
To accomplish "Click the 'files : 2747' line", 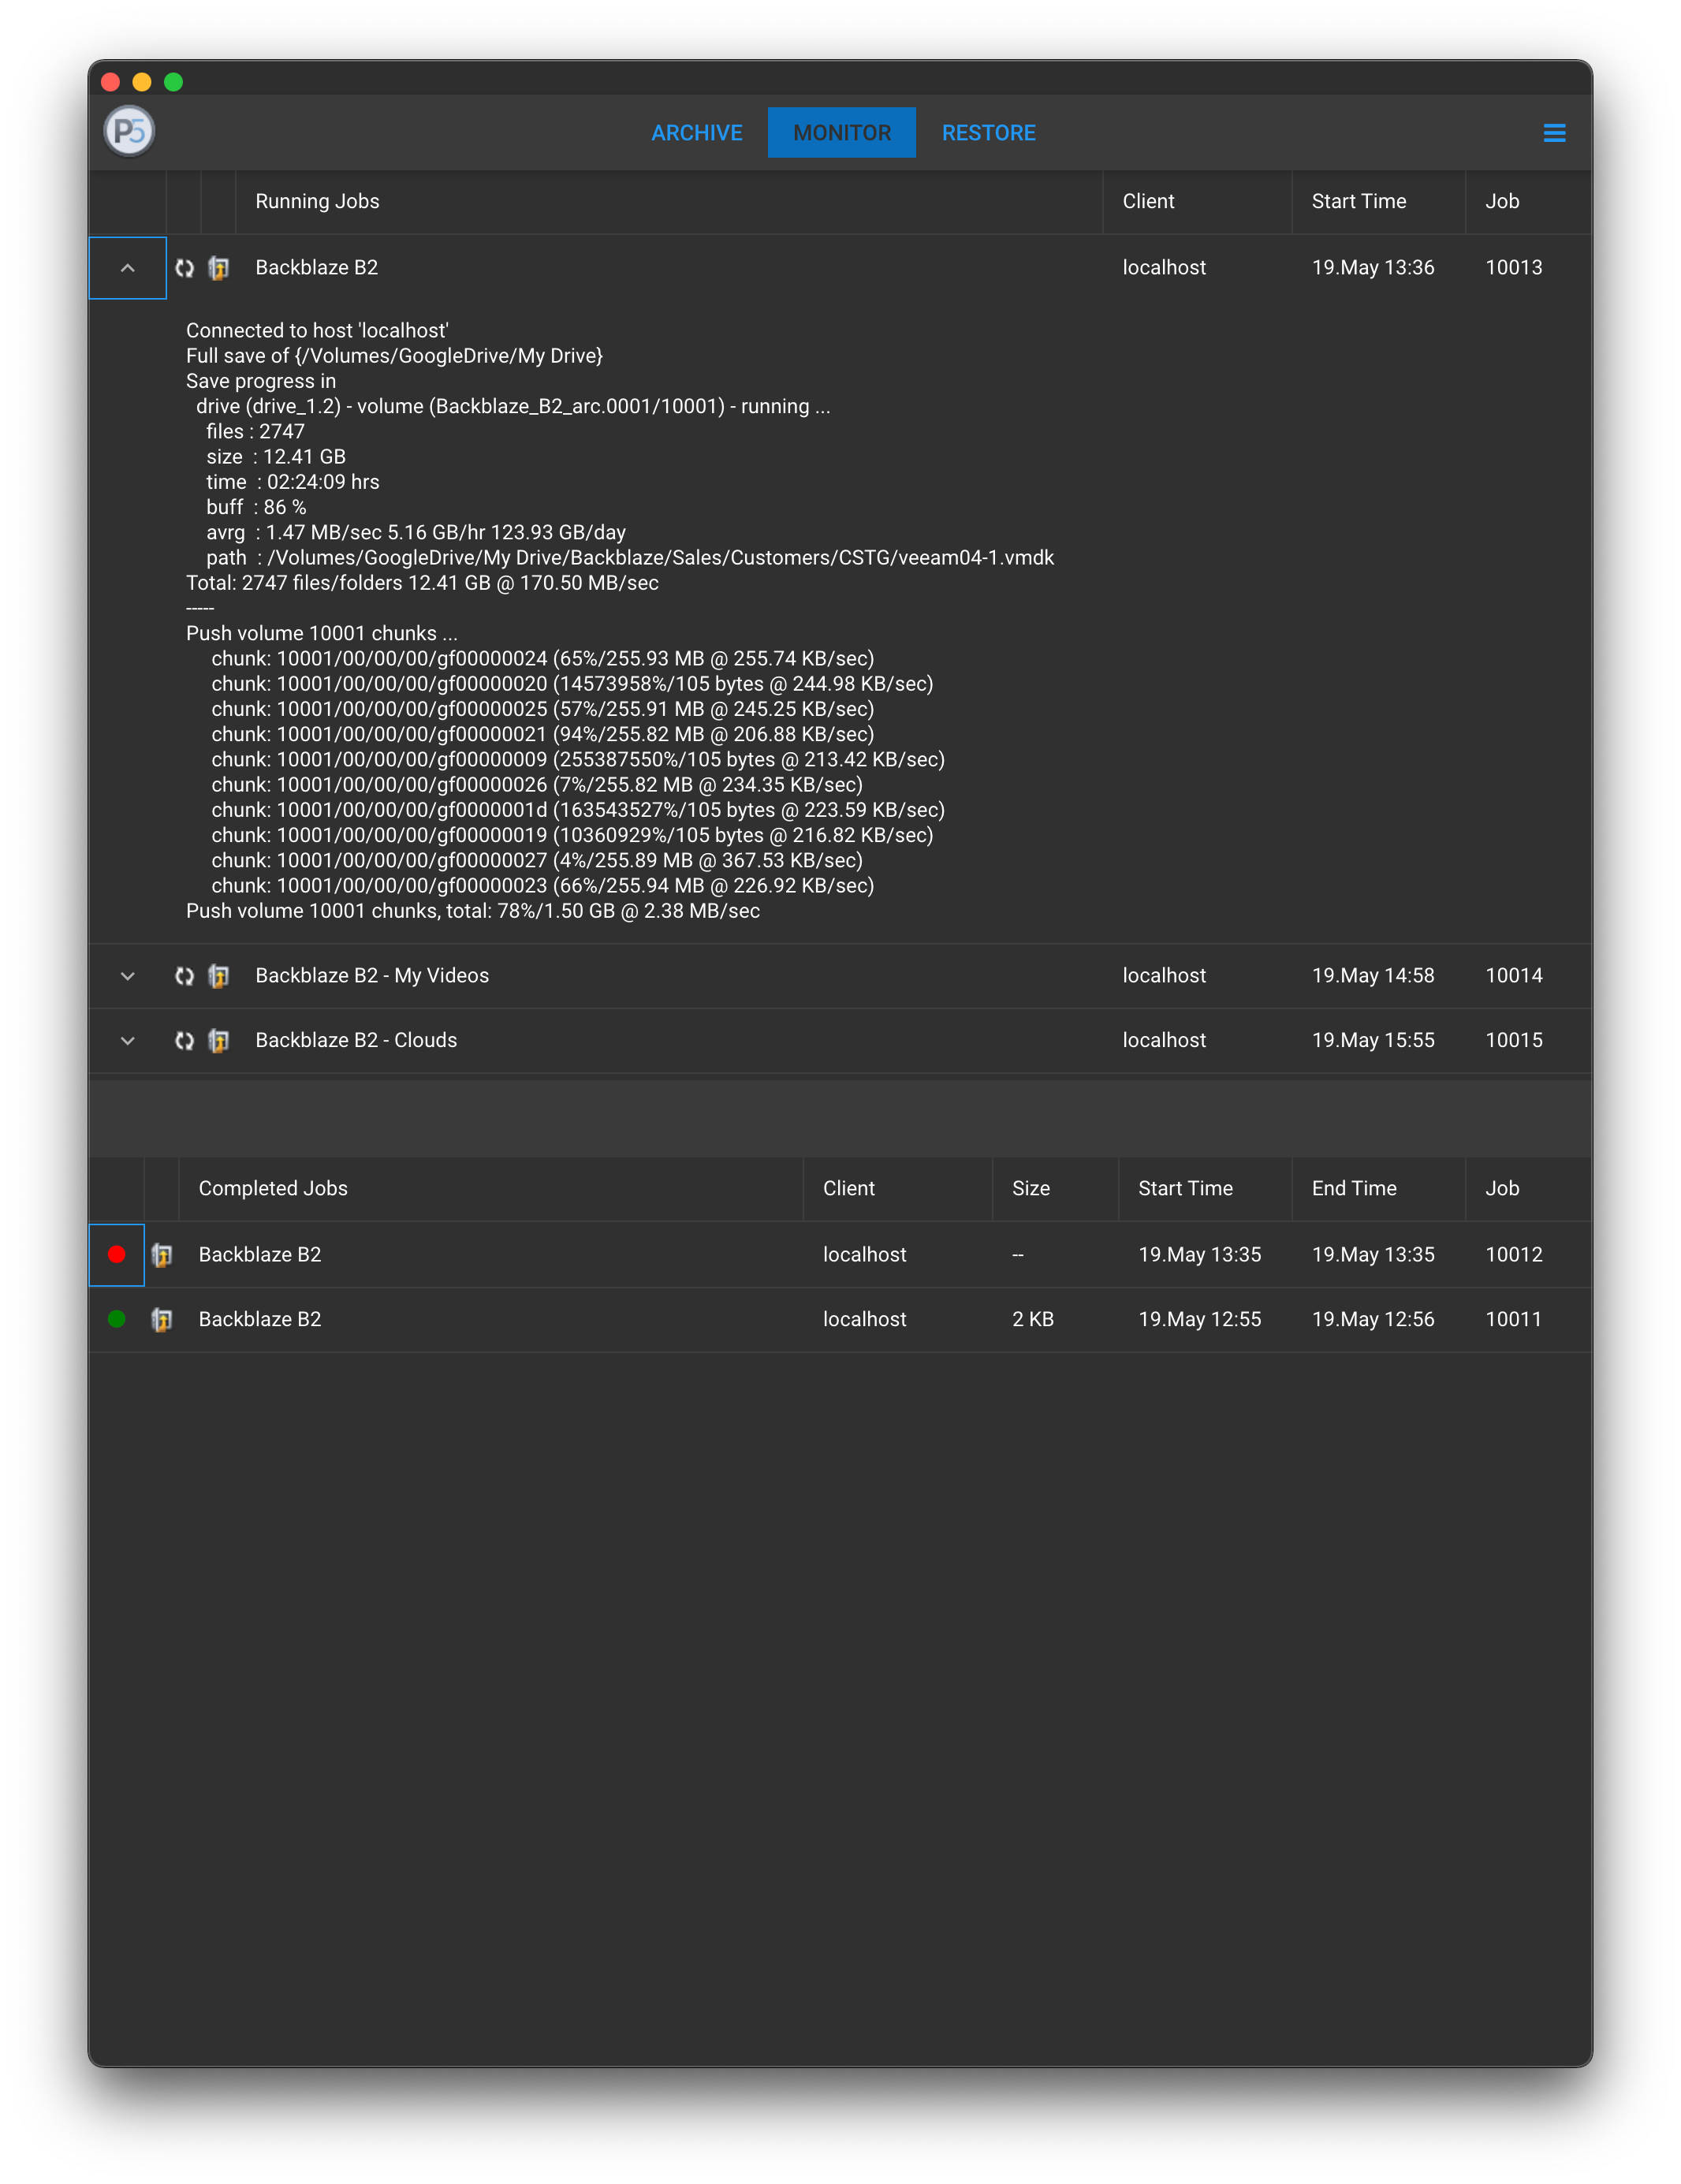I will point(255,432).
